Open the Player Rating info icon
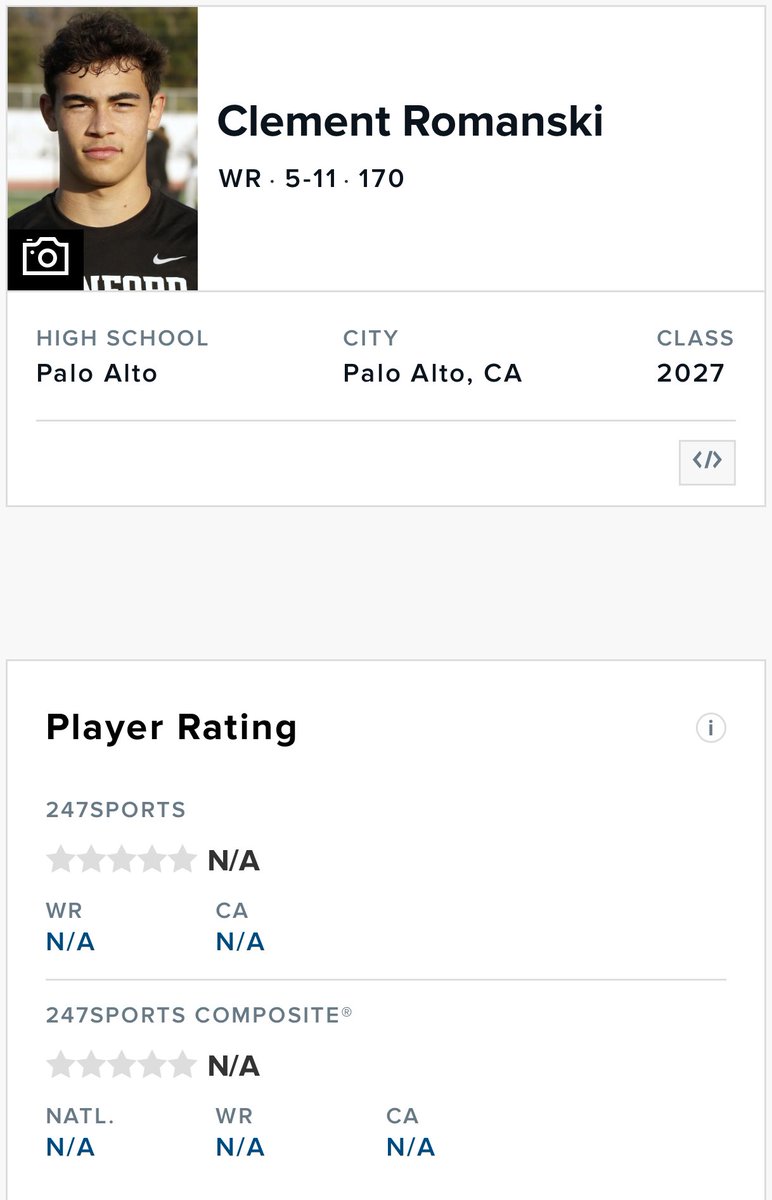Screen dimensions: 772x1200 pyautogui.click(x=711, y=728)
